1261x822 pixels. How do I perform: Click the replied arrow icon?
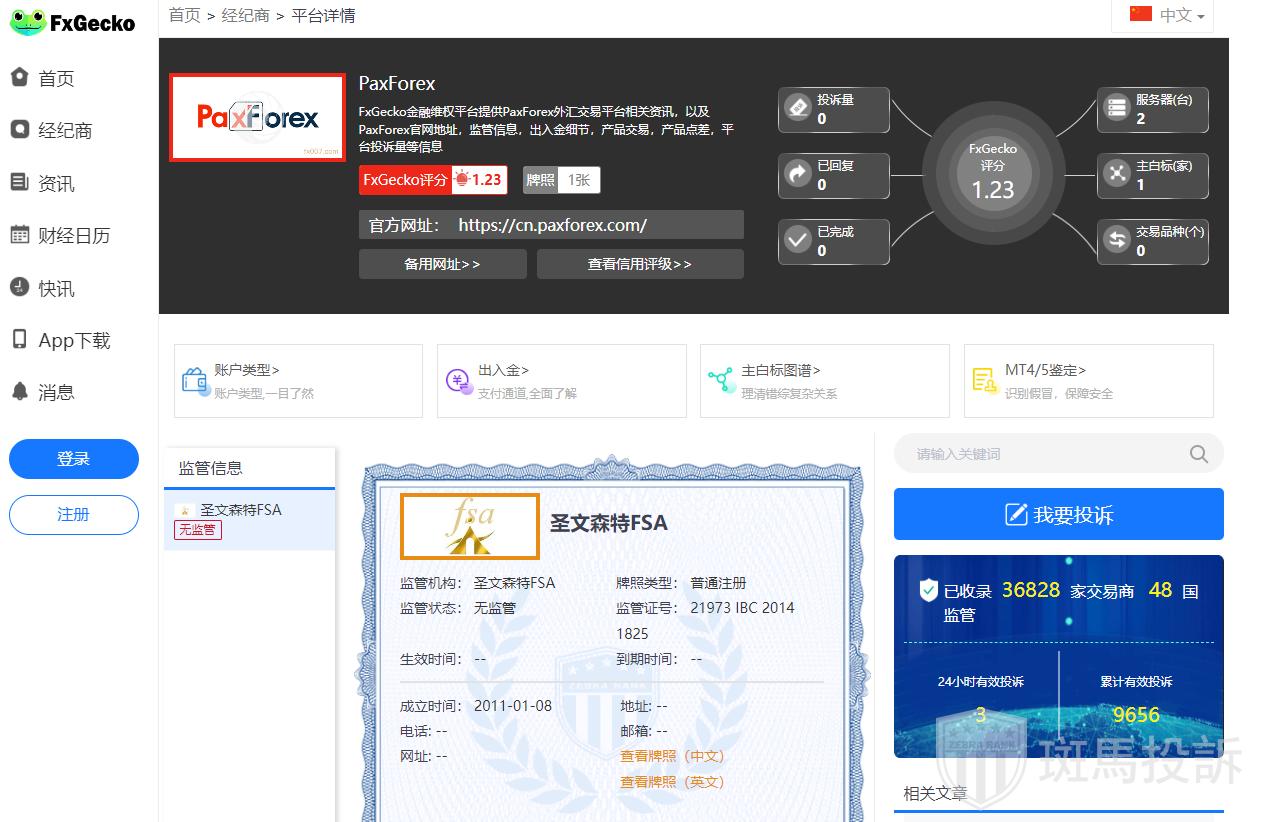(x=798, y=174)
